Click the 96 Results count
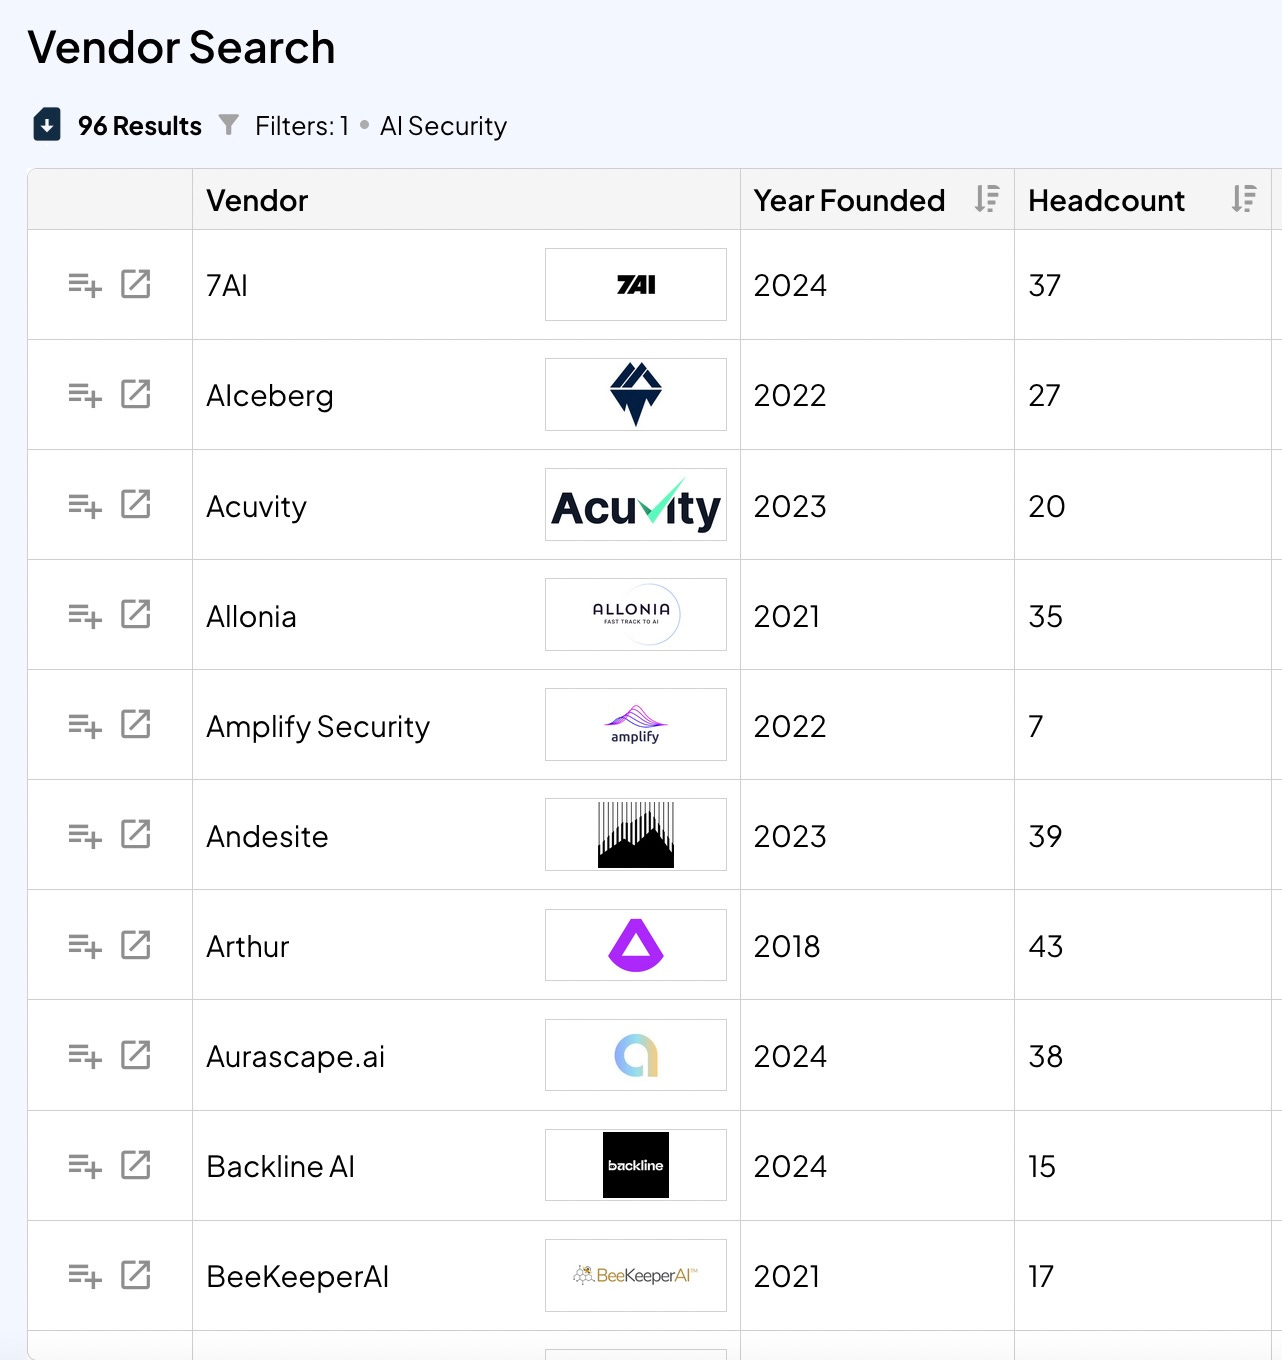Image resolution: width=1282 pixels, height=1360 pixels. click(x=140, y=126)
